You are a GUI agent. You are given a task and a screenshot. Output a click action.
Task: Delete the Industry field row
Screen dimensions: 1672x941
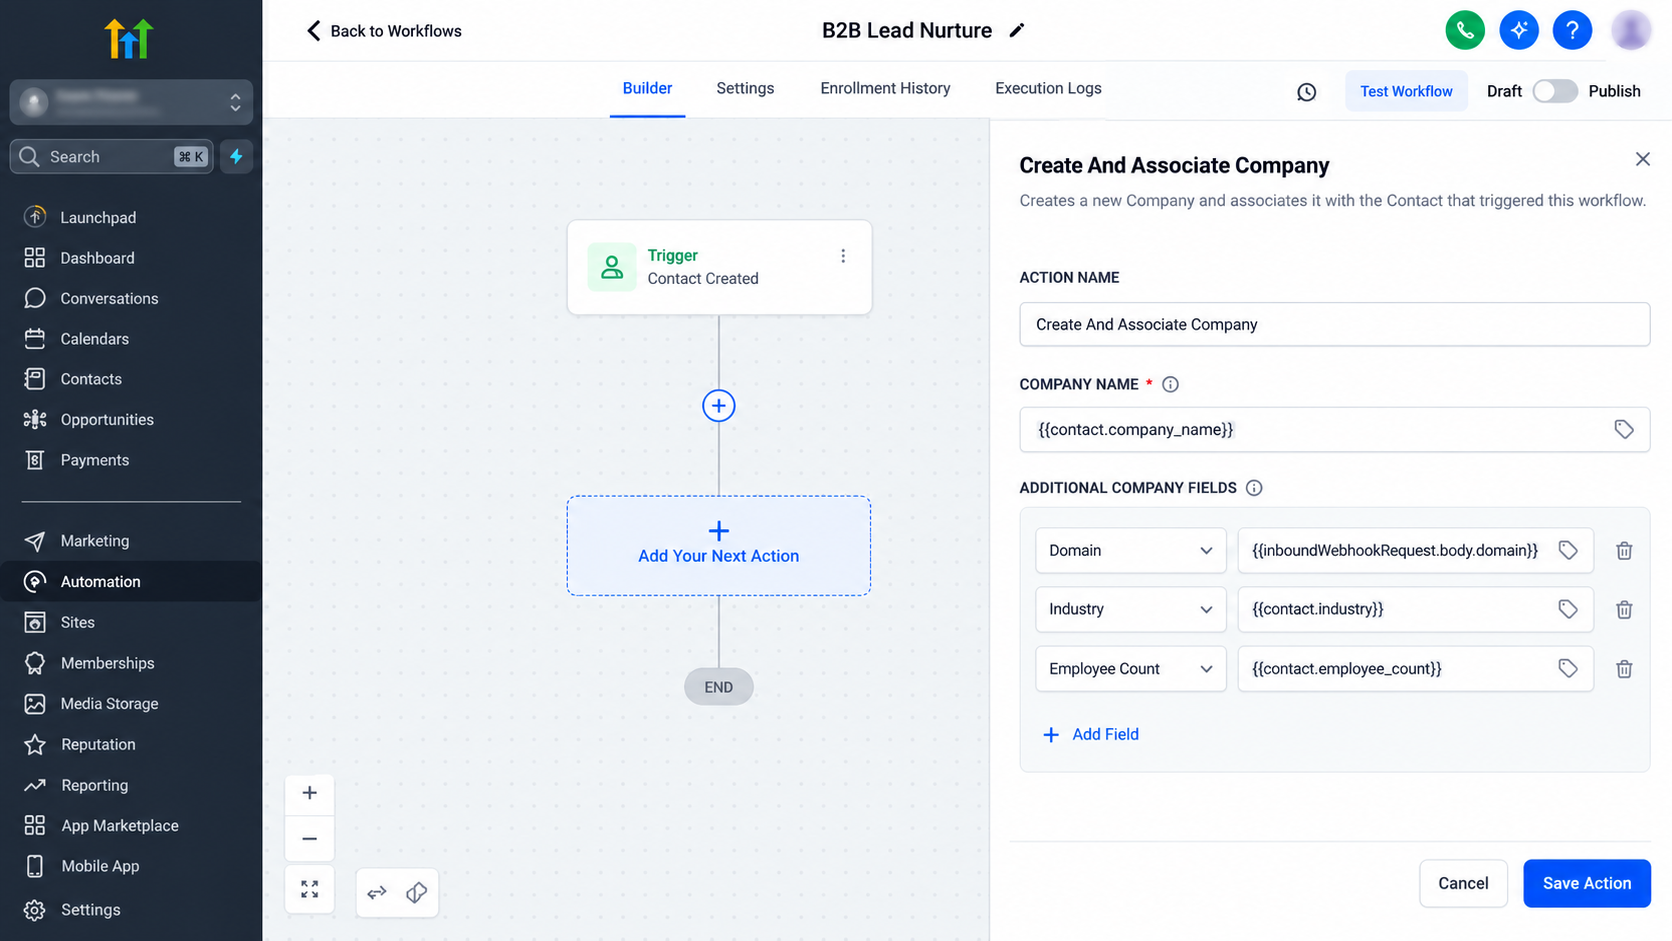(x=1624, y=610)
